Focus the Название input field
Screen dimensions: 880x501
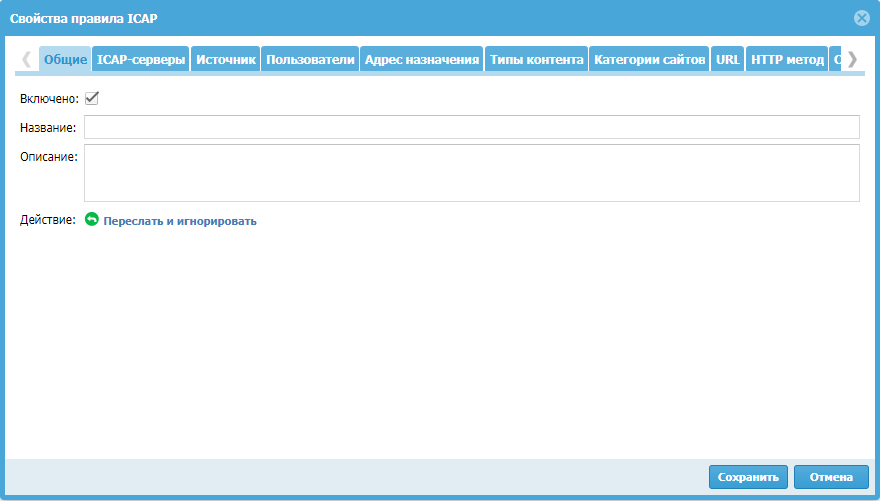(x=471, y=127)
